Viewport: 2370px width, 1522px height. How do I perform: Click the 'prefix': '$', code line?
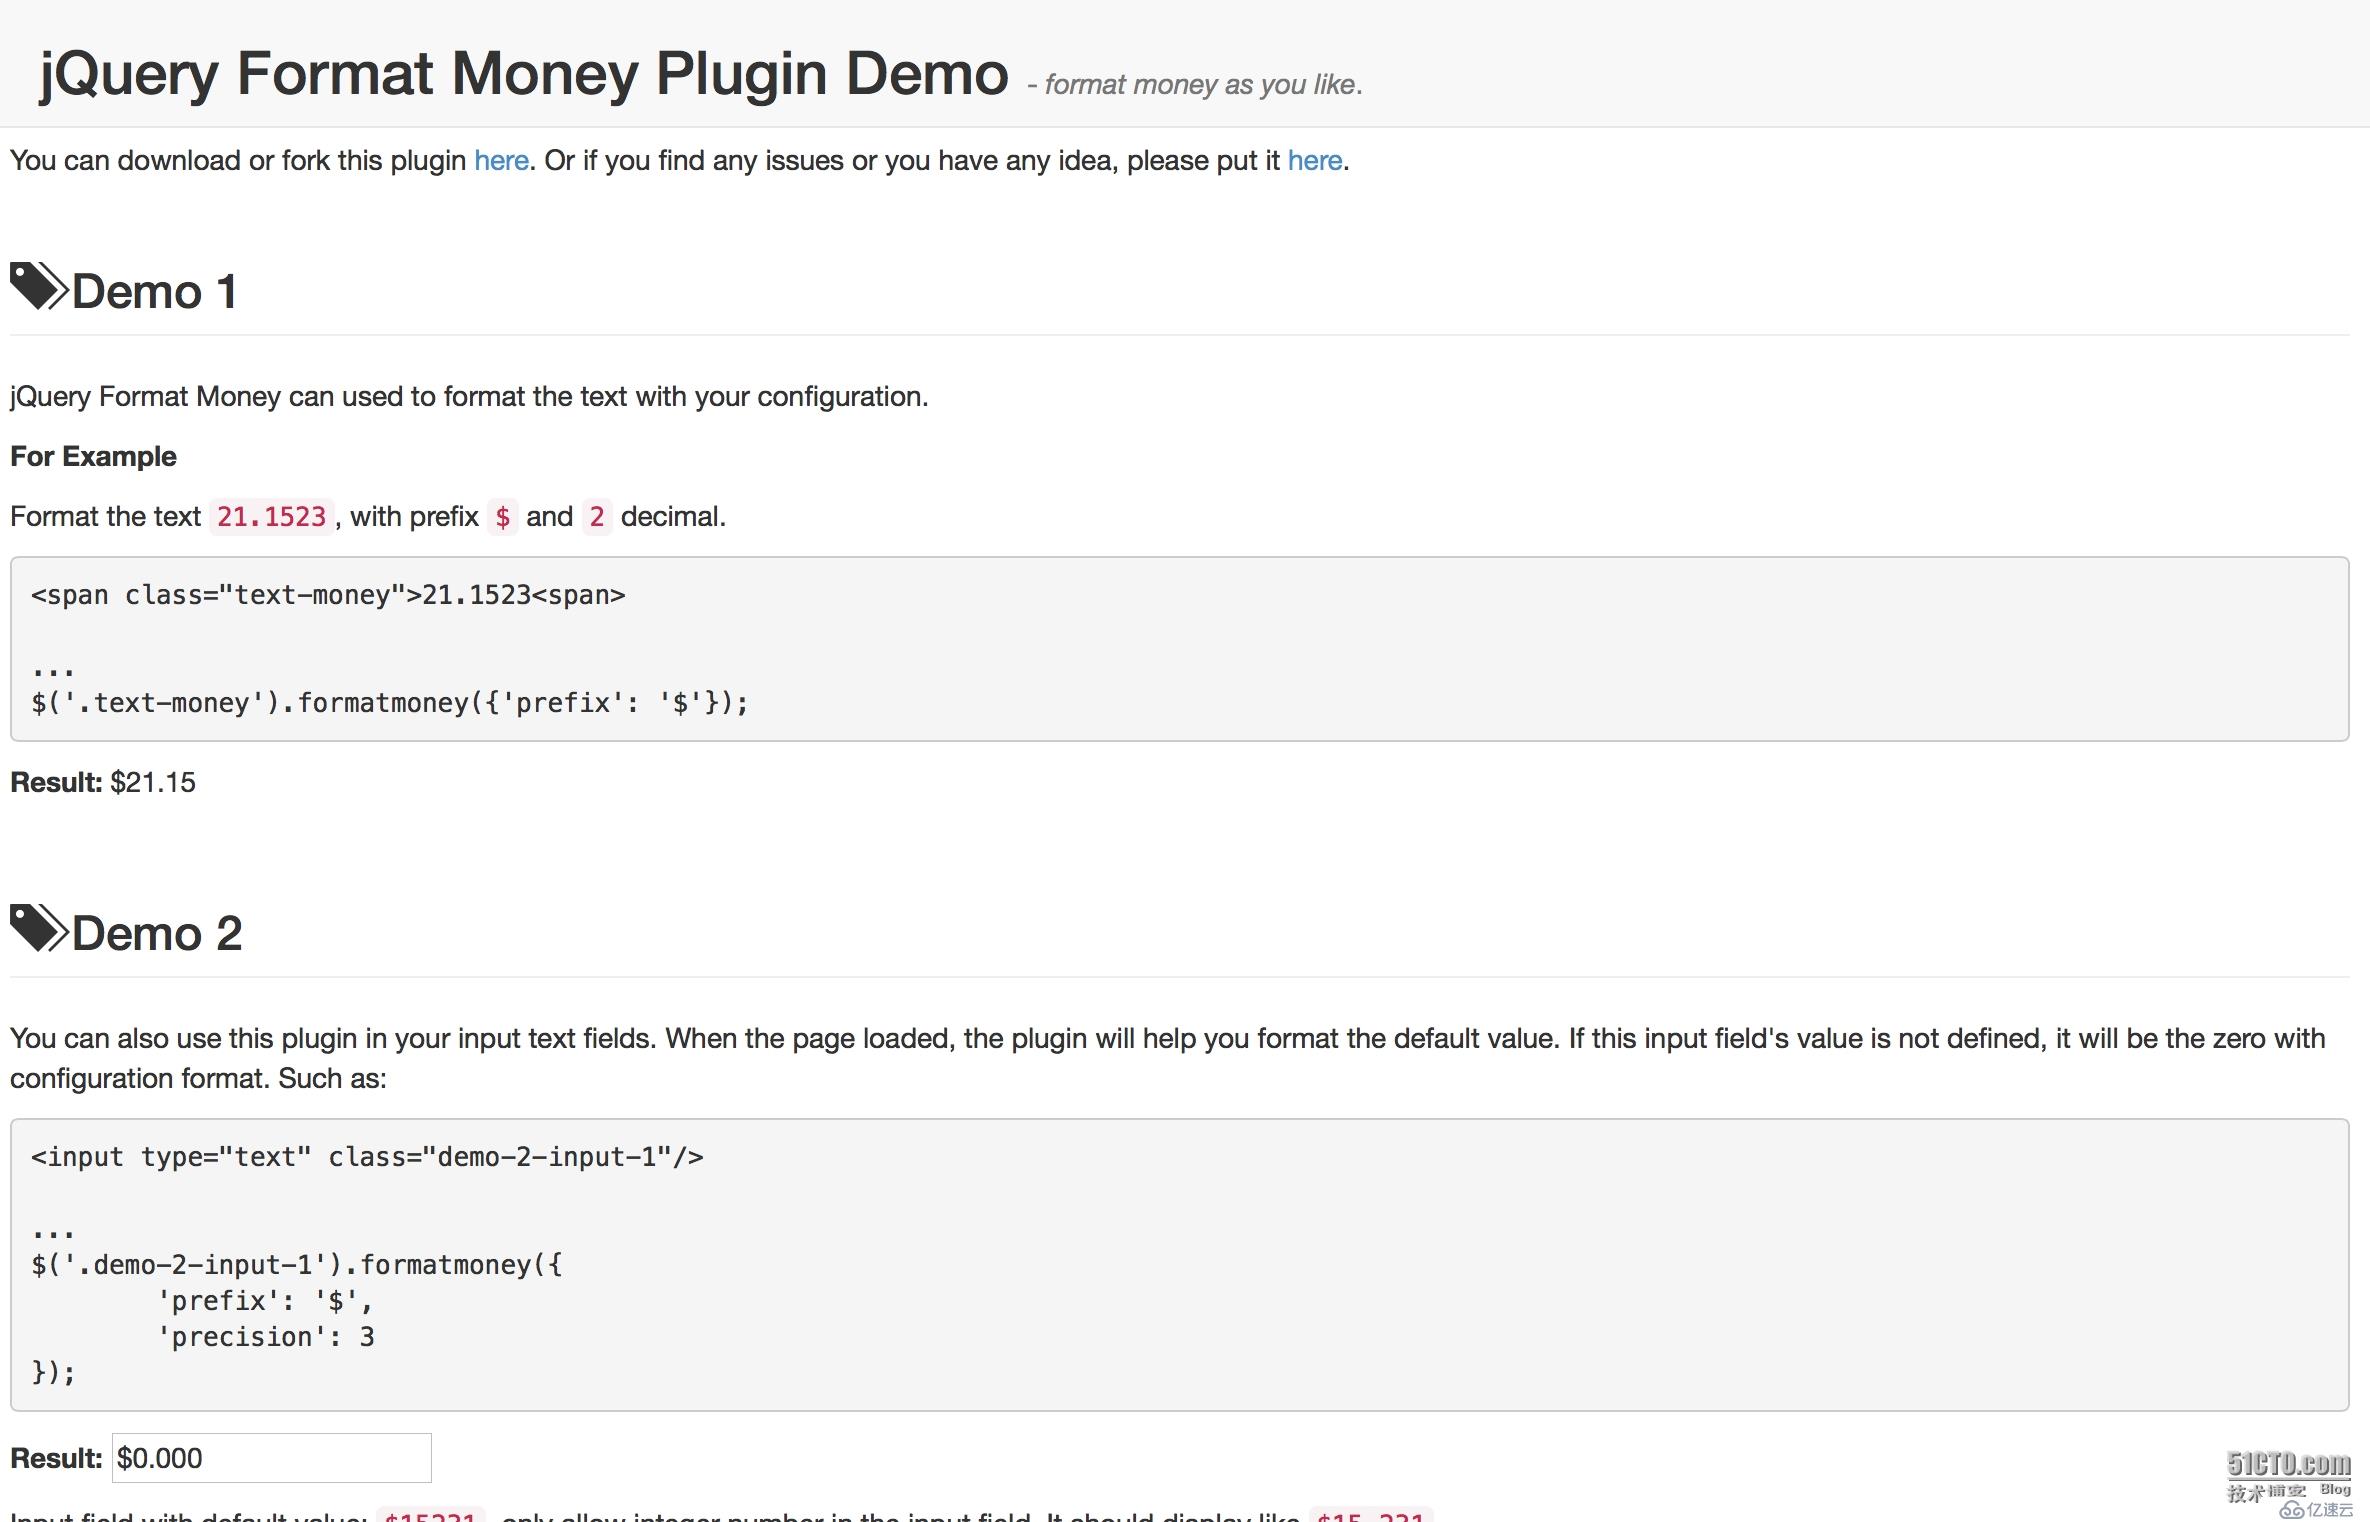tap(265, 1301)
